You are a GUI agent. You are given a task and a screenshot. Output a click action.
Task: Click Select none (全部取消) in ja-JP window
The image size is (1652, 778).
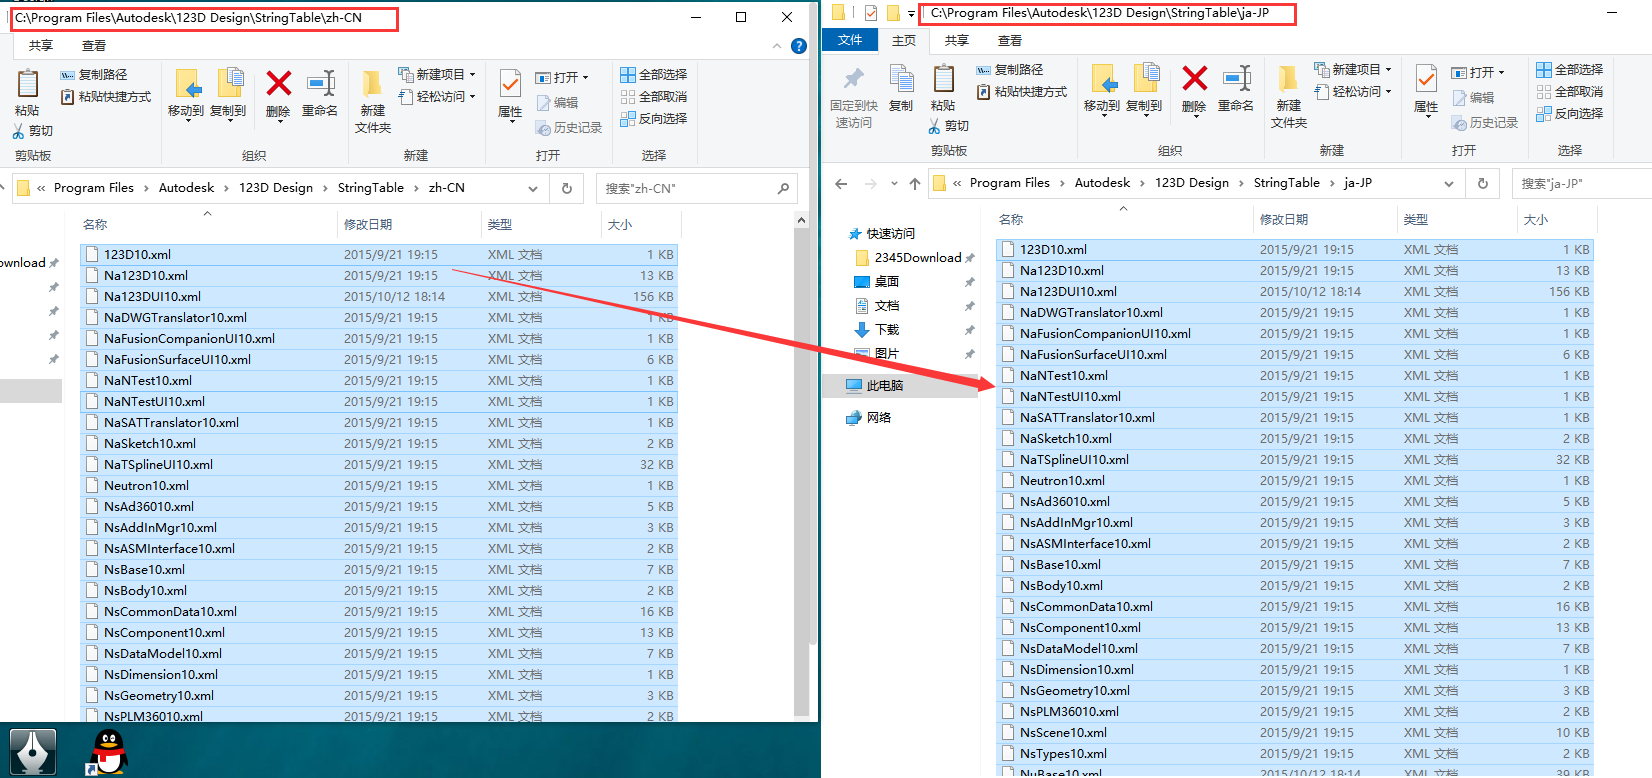point(1569,92)
